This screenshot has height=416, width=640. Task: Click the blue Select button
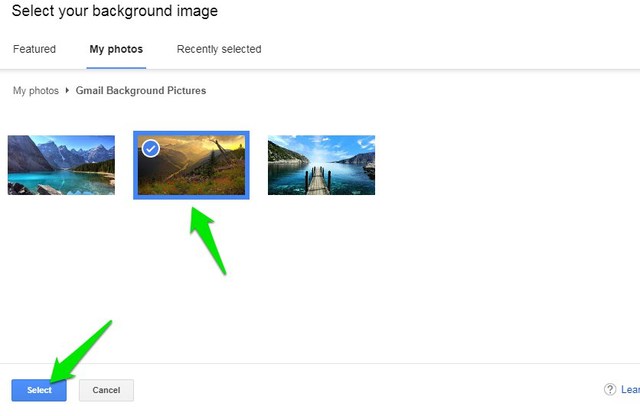click(x=39, y=390)
